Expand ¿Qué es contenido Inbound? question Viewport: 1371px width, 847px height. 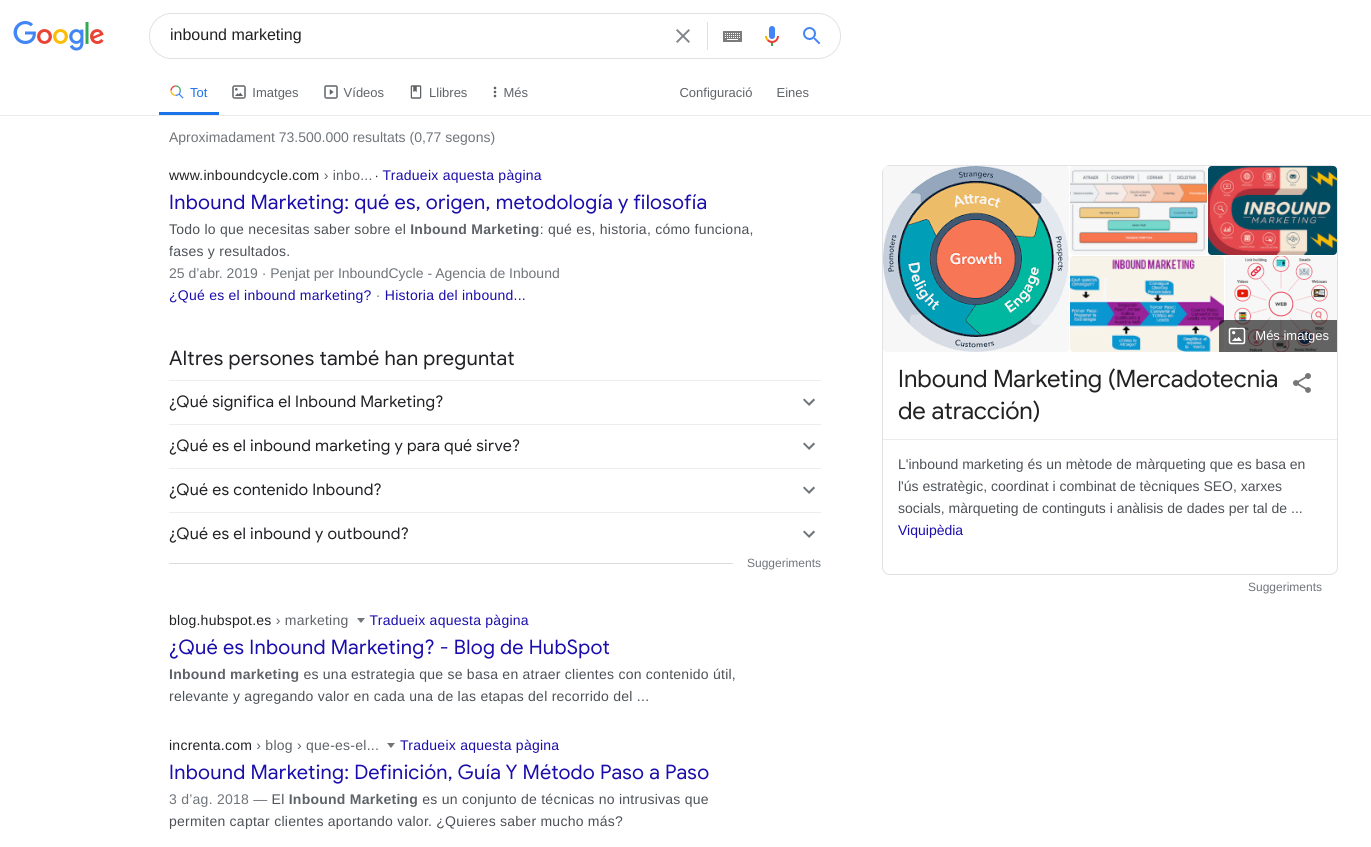[495, 490]
